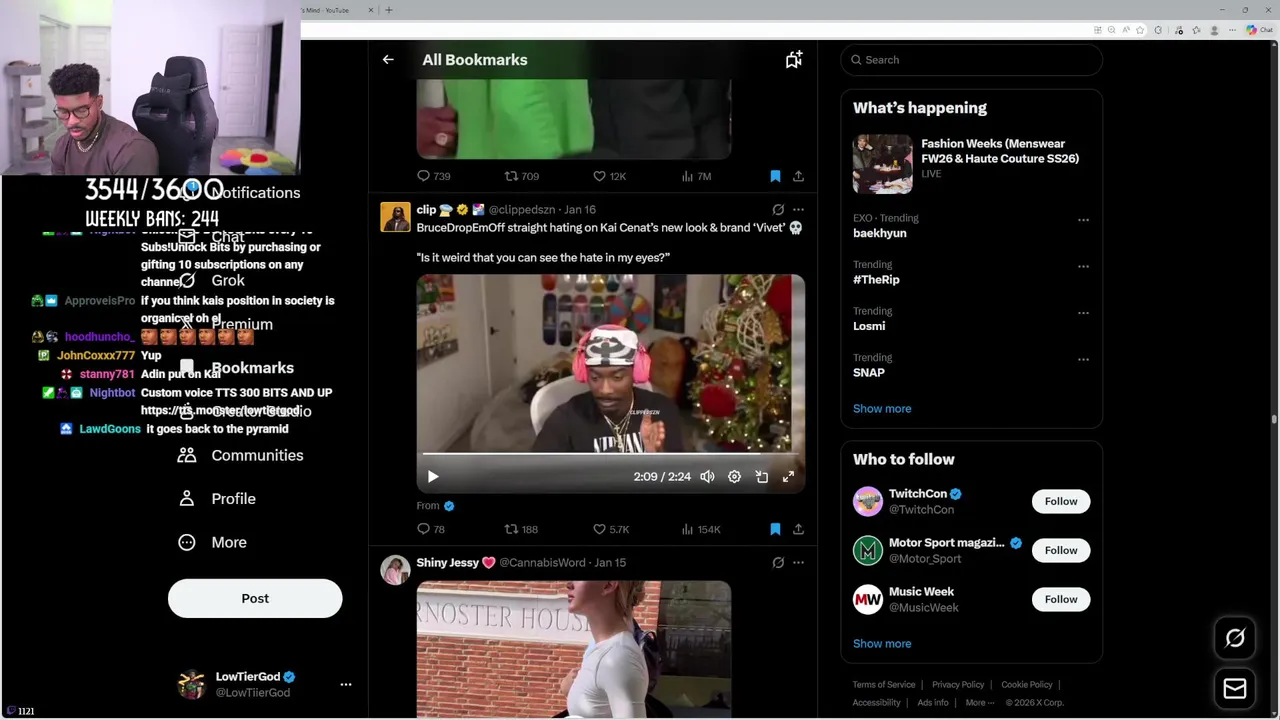The image size is (1280, 720).
Task: Close the YouTube browser tab
Action: pyautogui.click(x=371, y=10)
